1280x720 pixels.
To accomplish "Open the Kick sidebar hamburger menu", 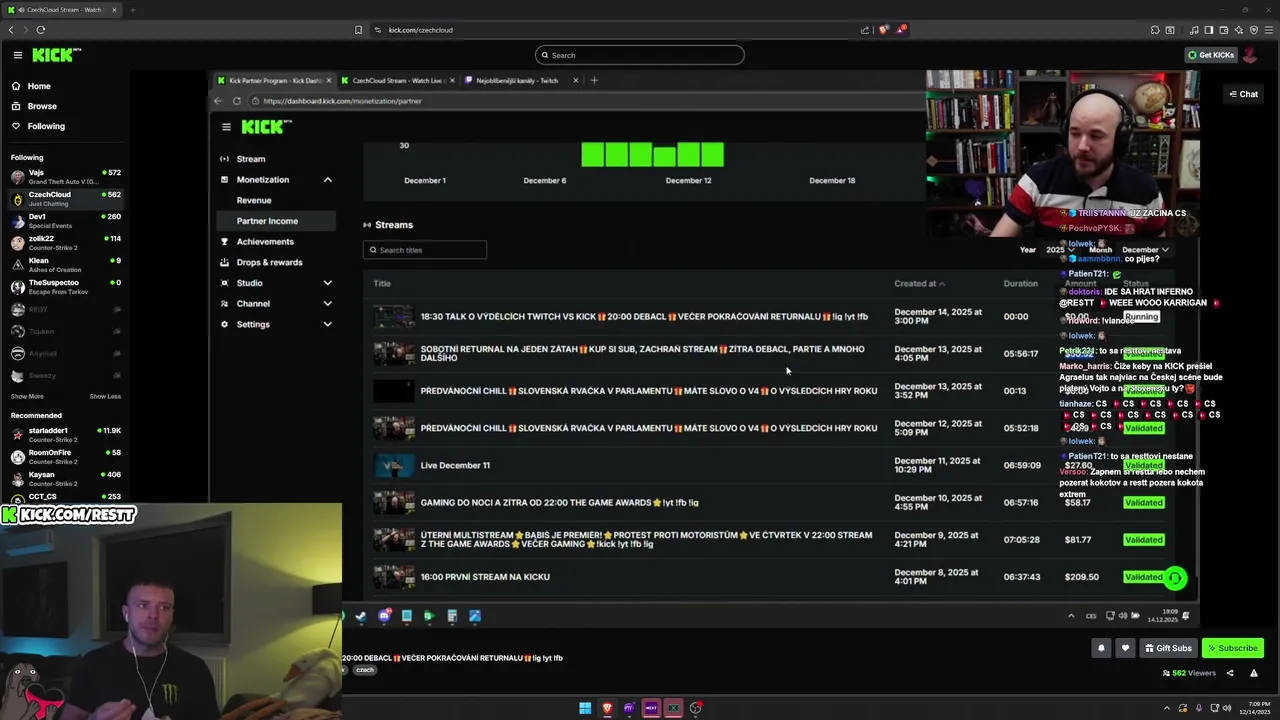I will 17,55.
